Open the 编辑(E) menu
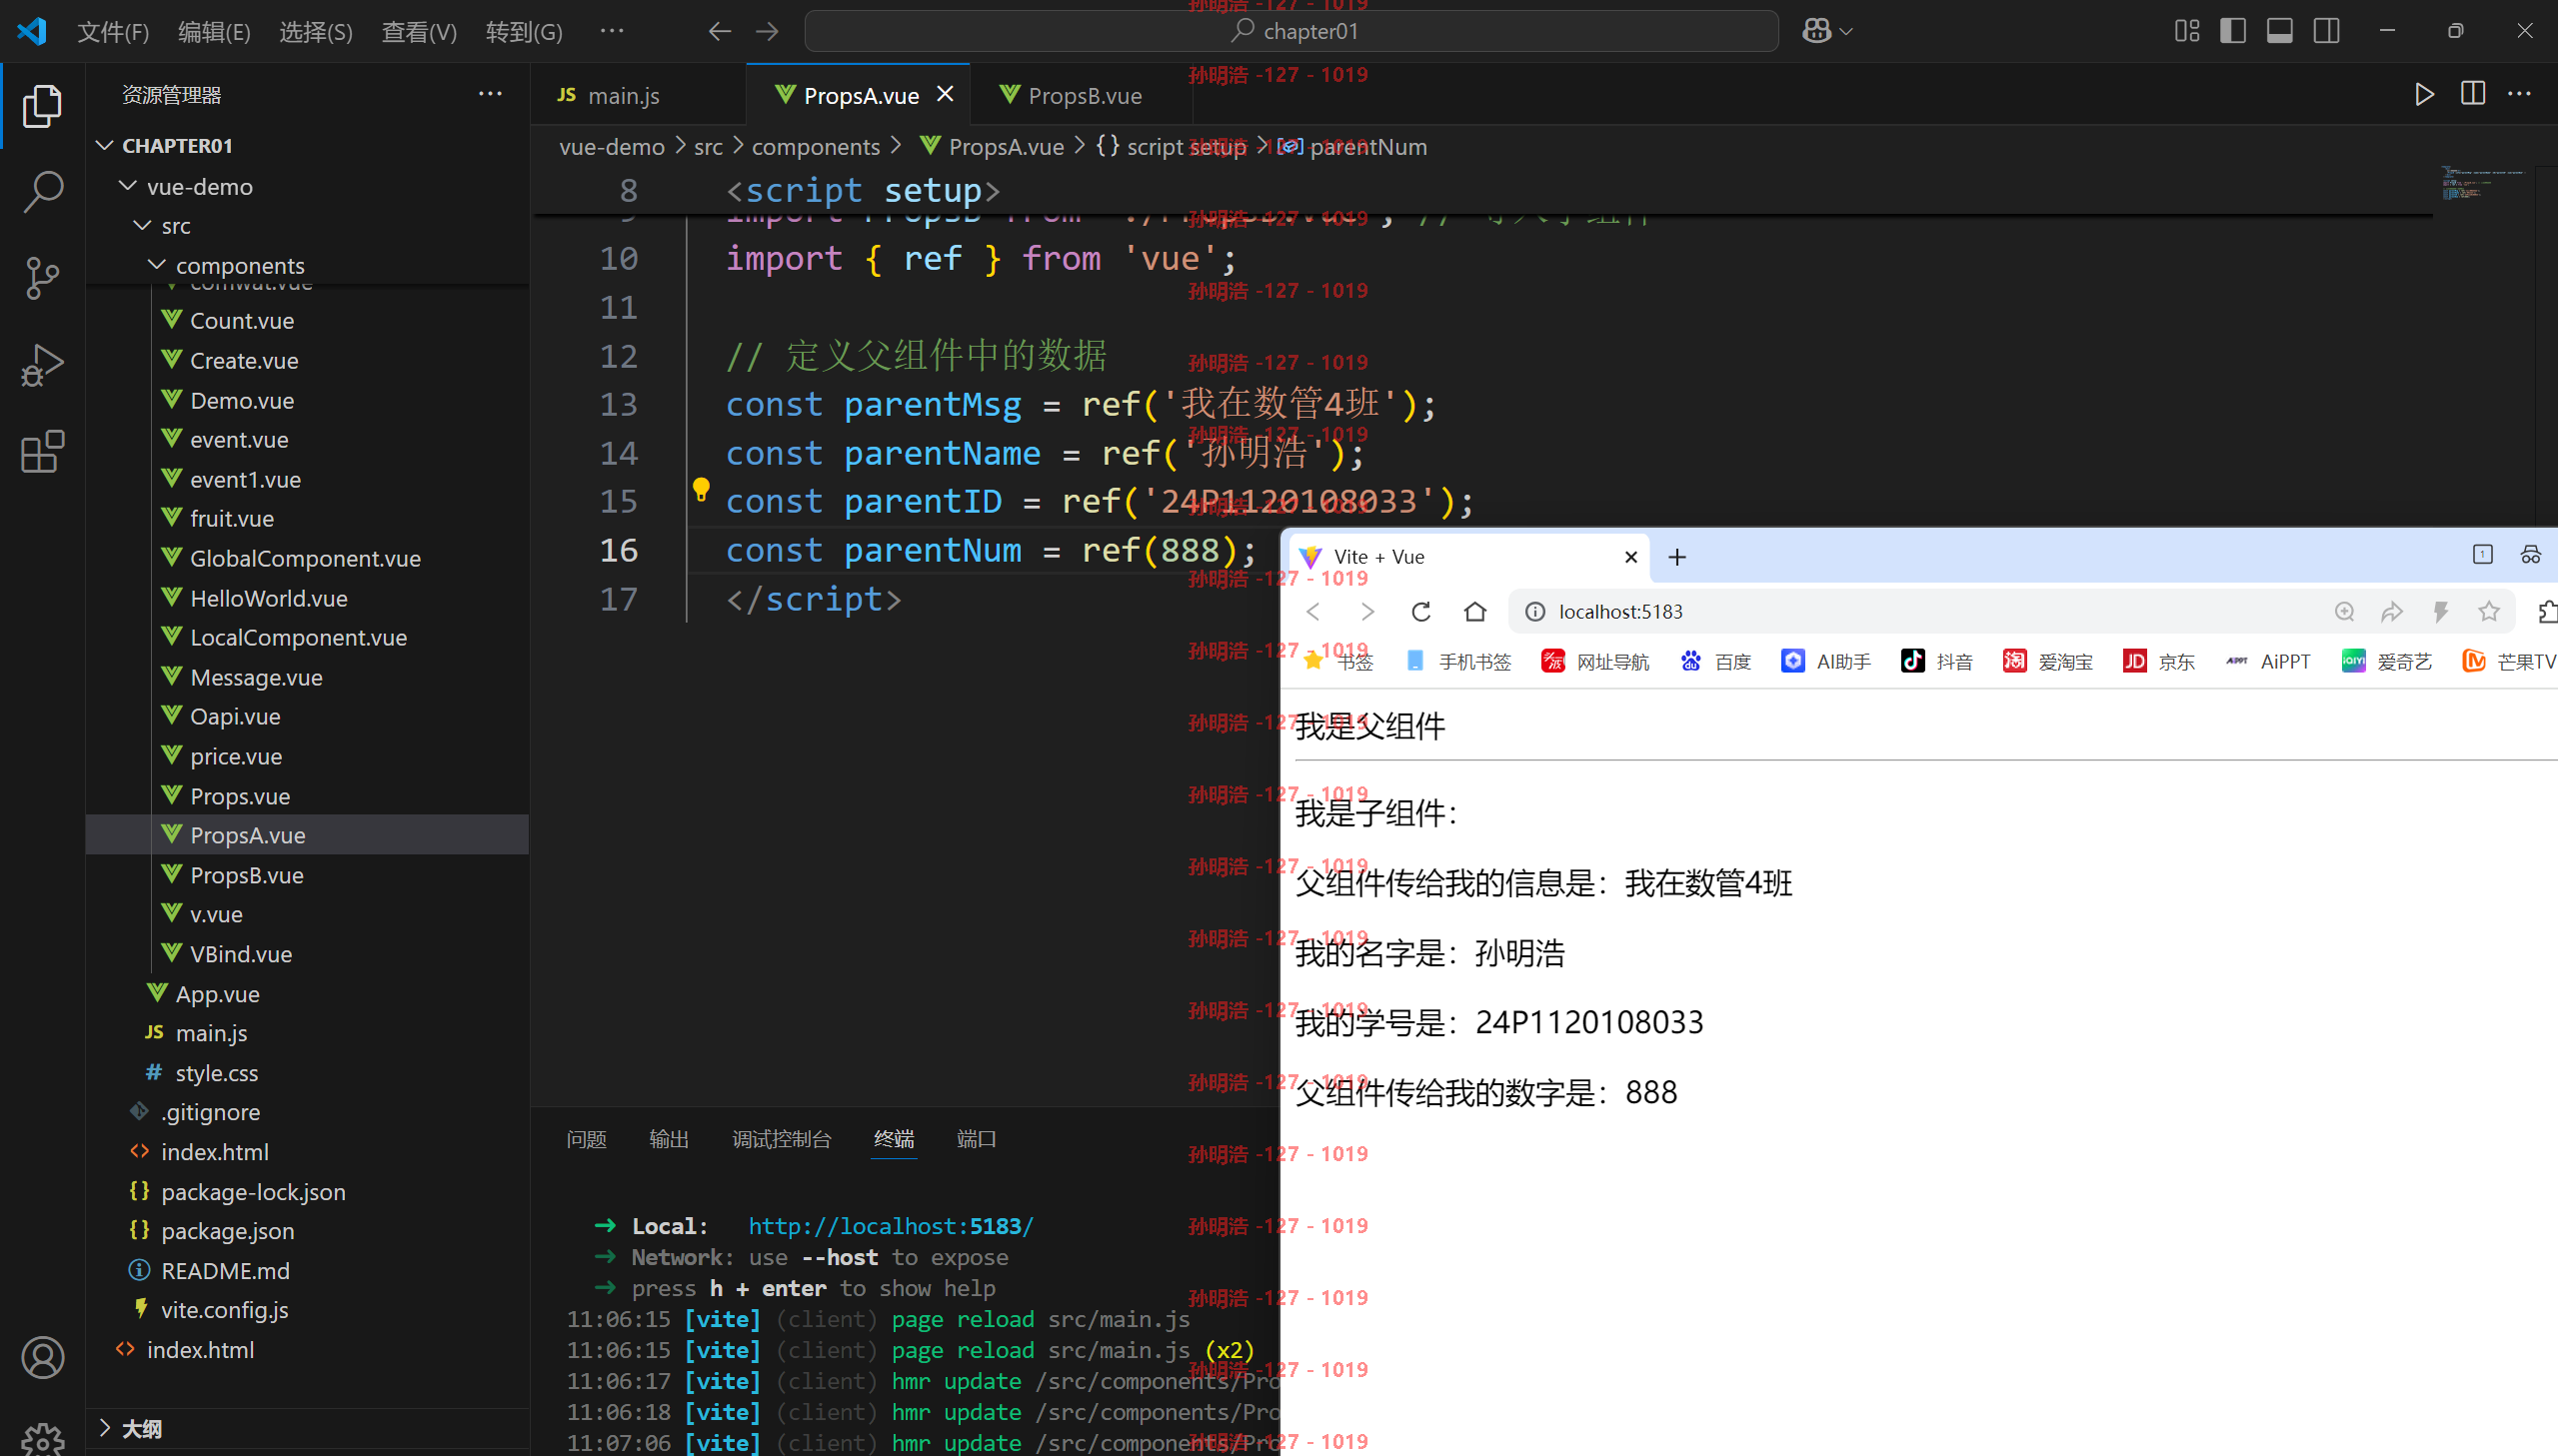 [x=214, y=32]
